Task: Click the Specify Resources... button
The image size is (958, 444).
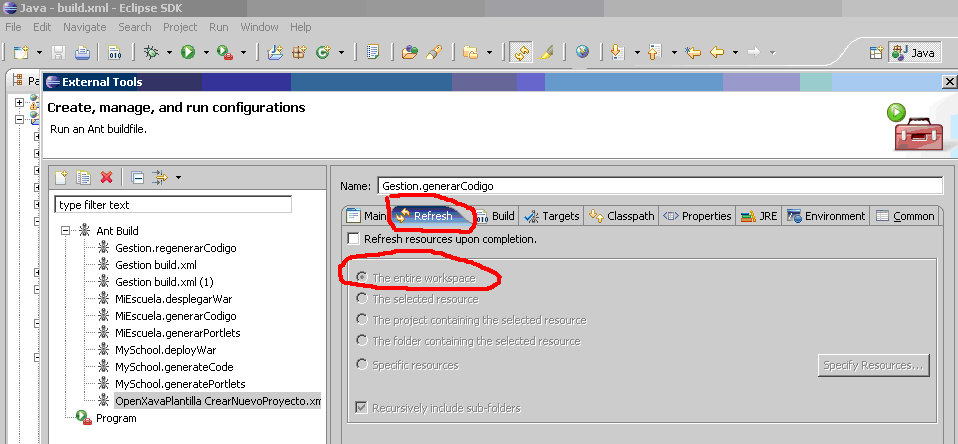Action: point(874,365)
